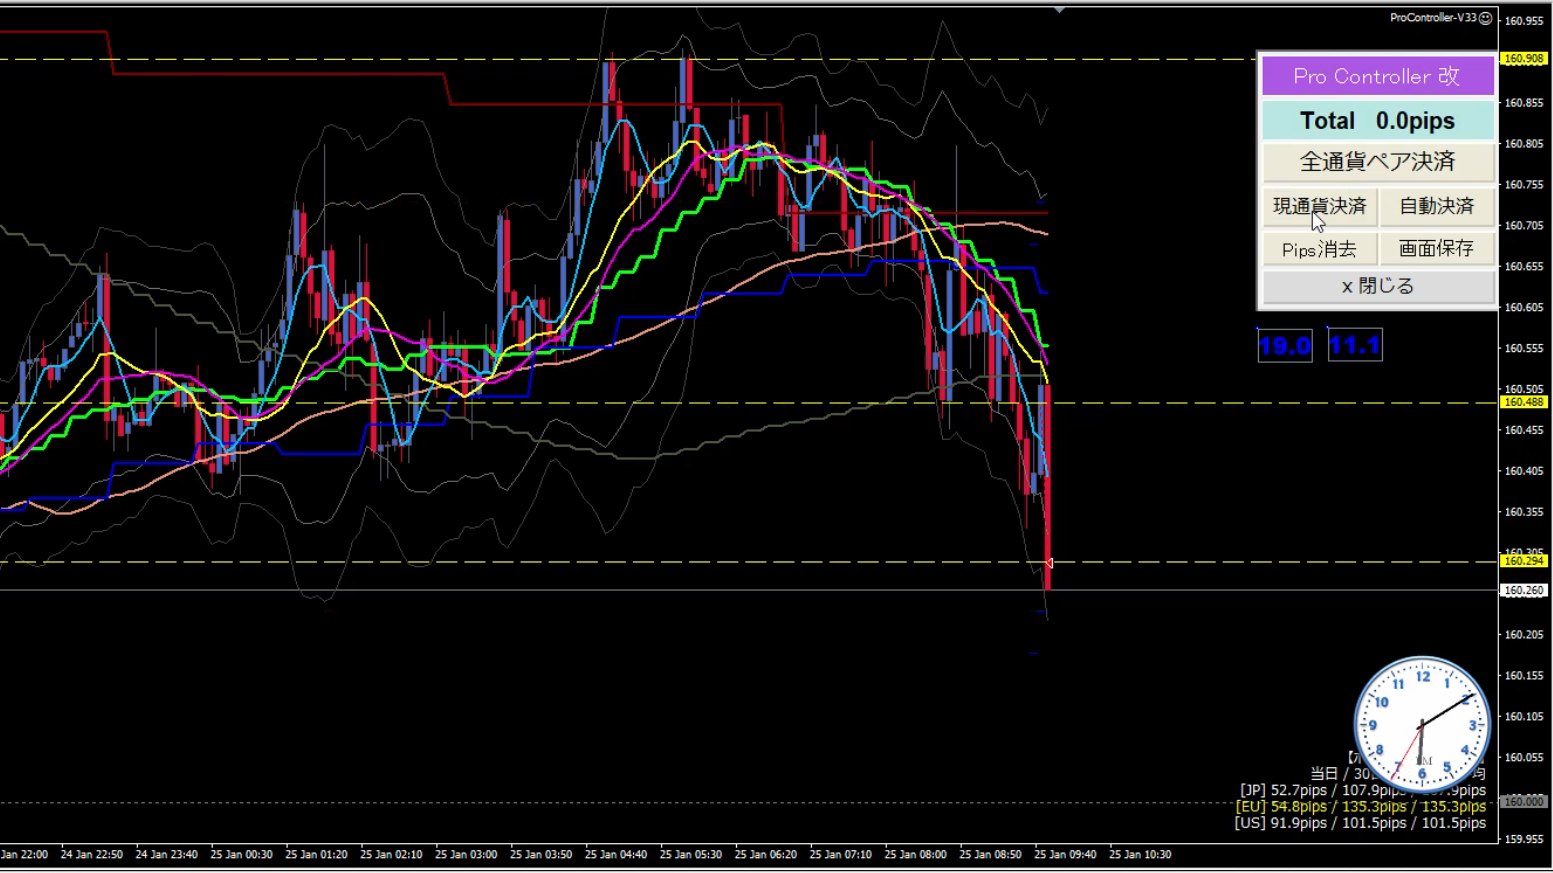Click the Total 0.0pips display

pyautogui.click(x=1377, y=121)
